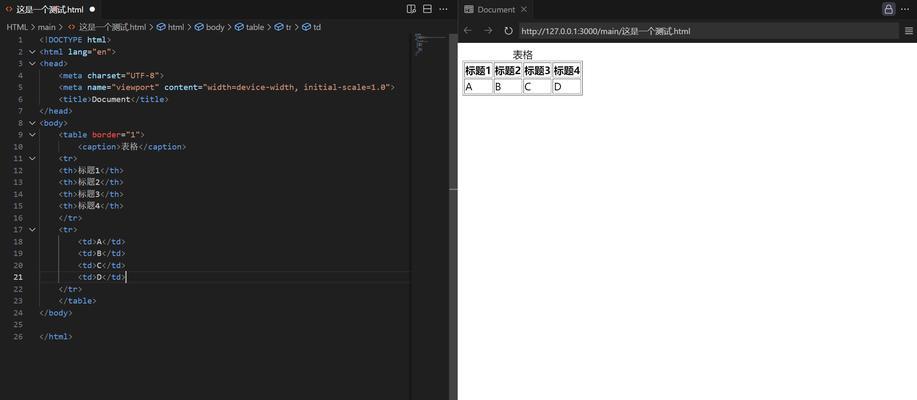The width and height of the screenshot is (917, 400).
Task: Click the <title>Document</title> code line
Action: click(113, 99)
